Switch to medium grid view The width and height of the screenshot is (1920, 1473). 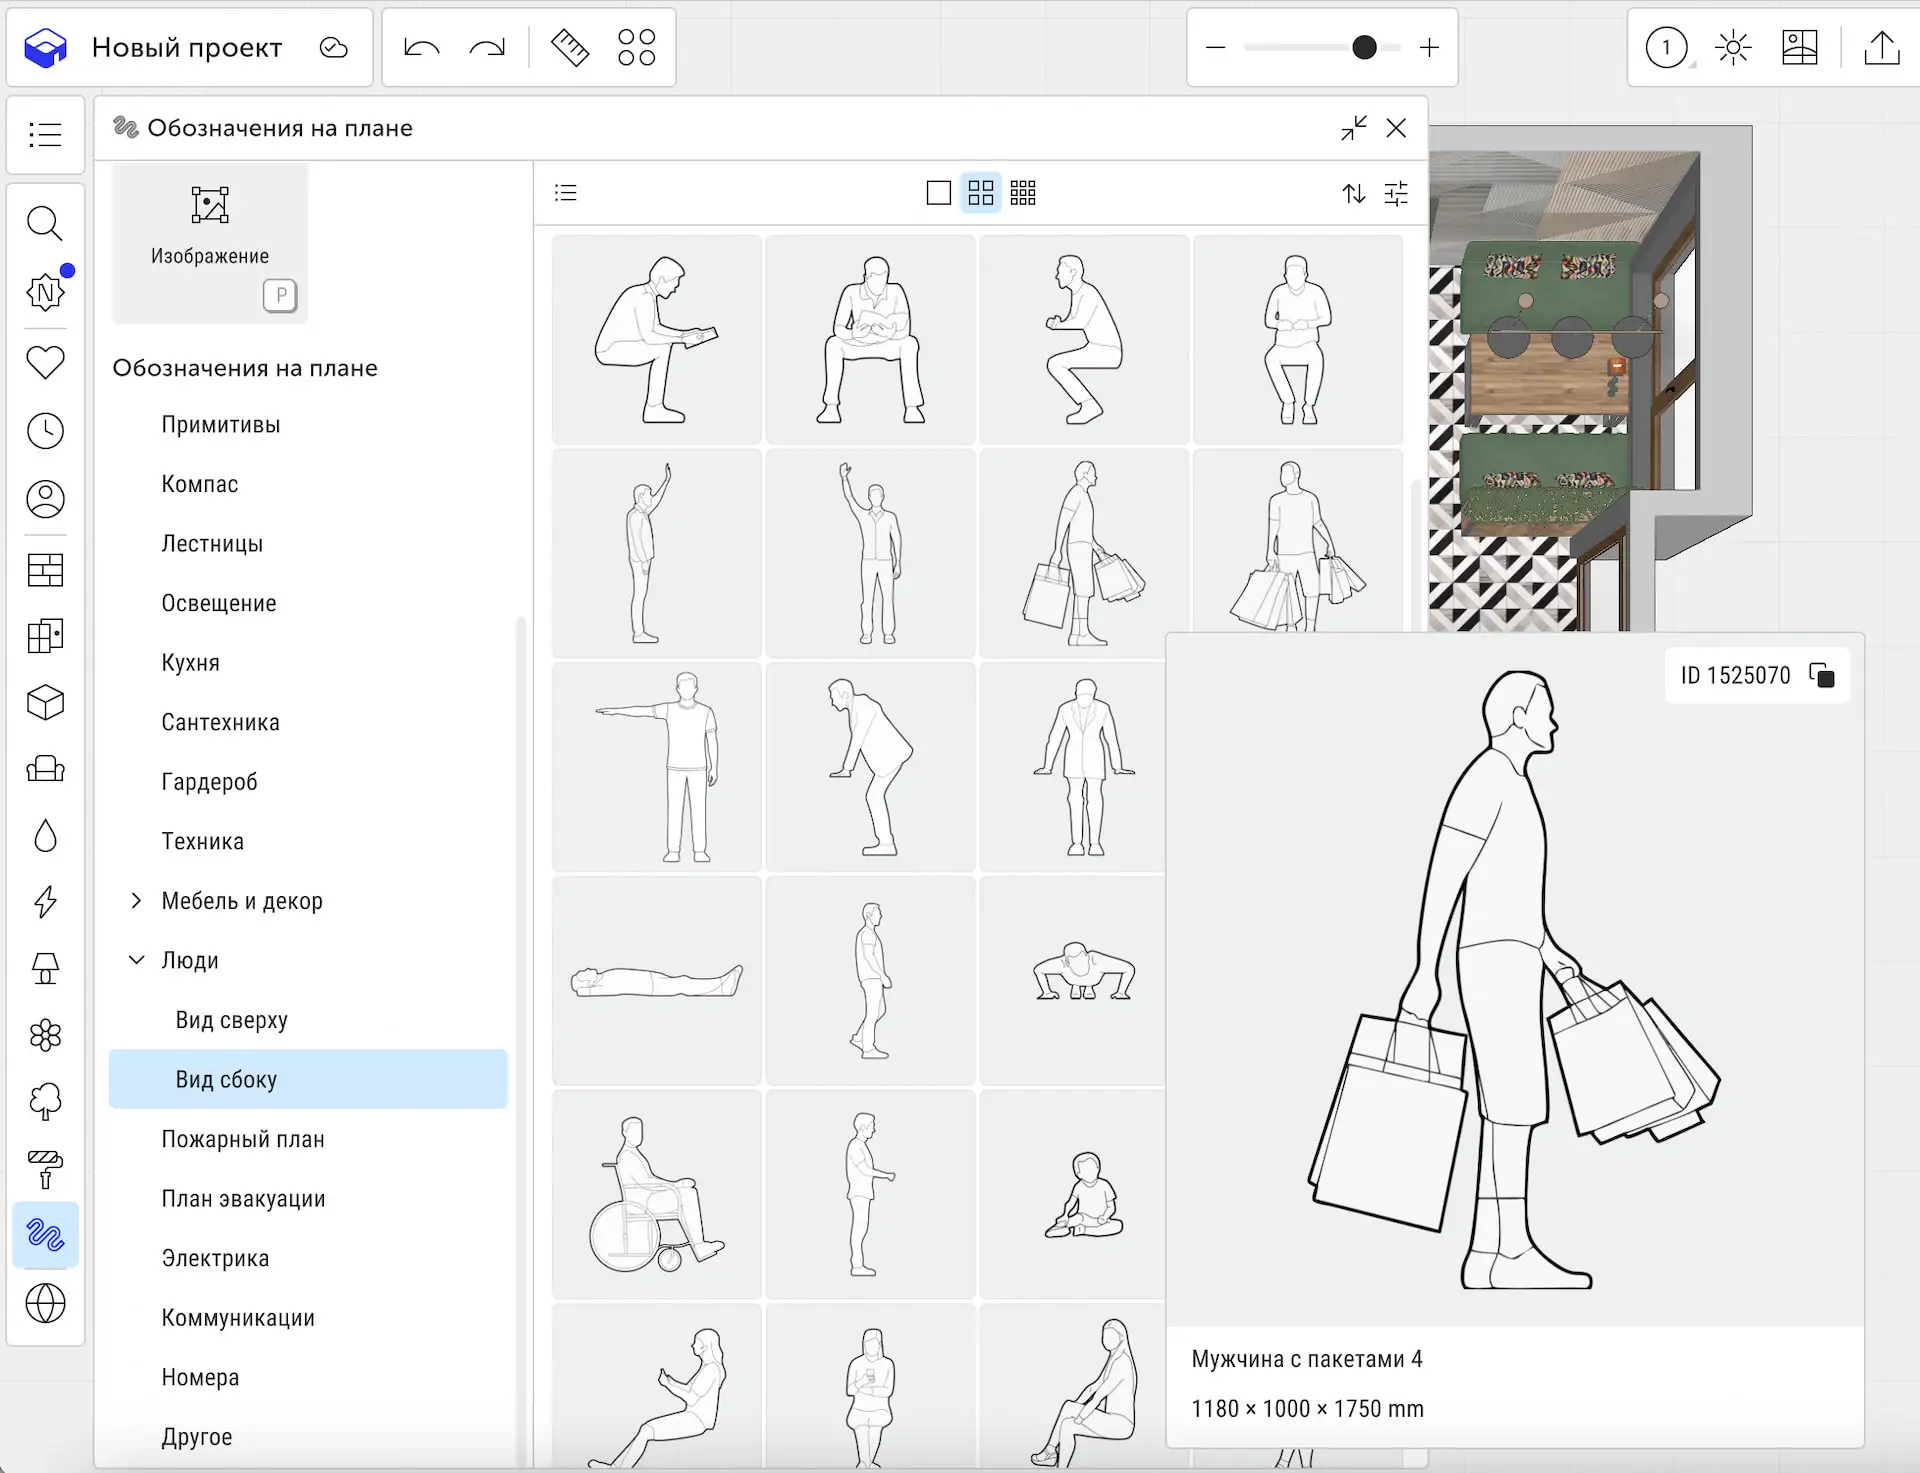[x=981, y=192]
